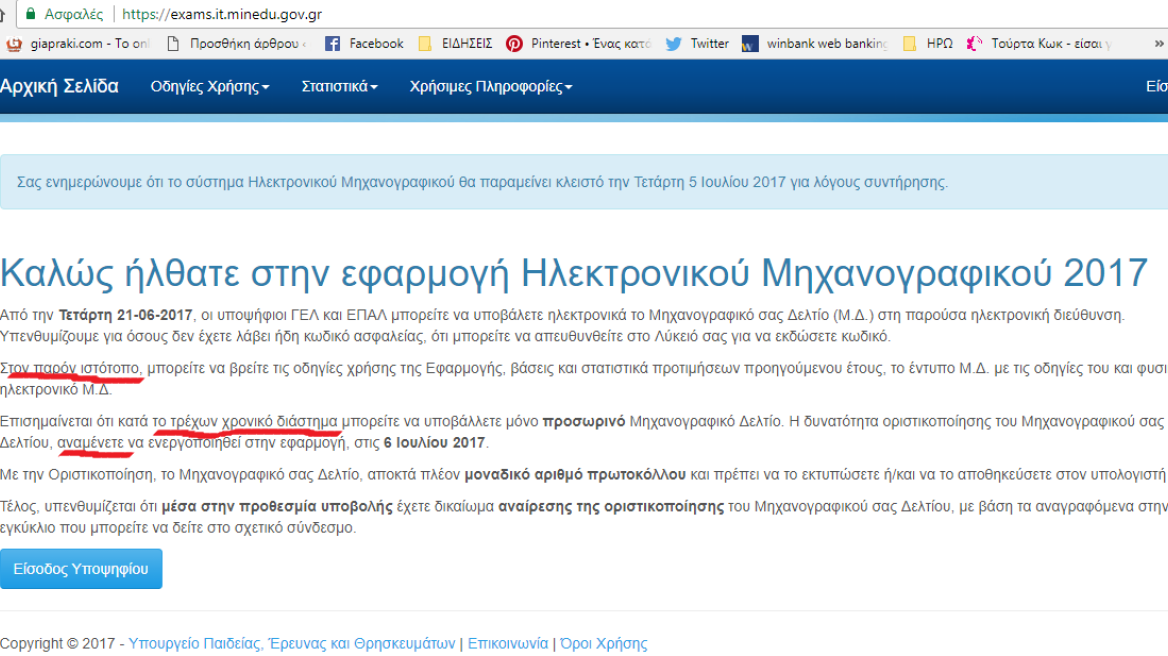Click the Είσοδος item in the navbar
The width and height of the screenshot is (1168, 656).
[x=1156, y=87]
